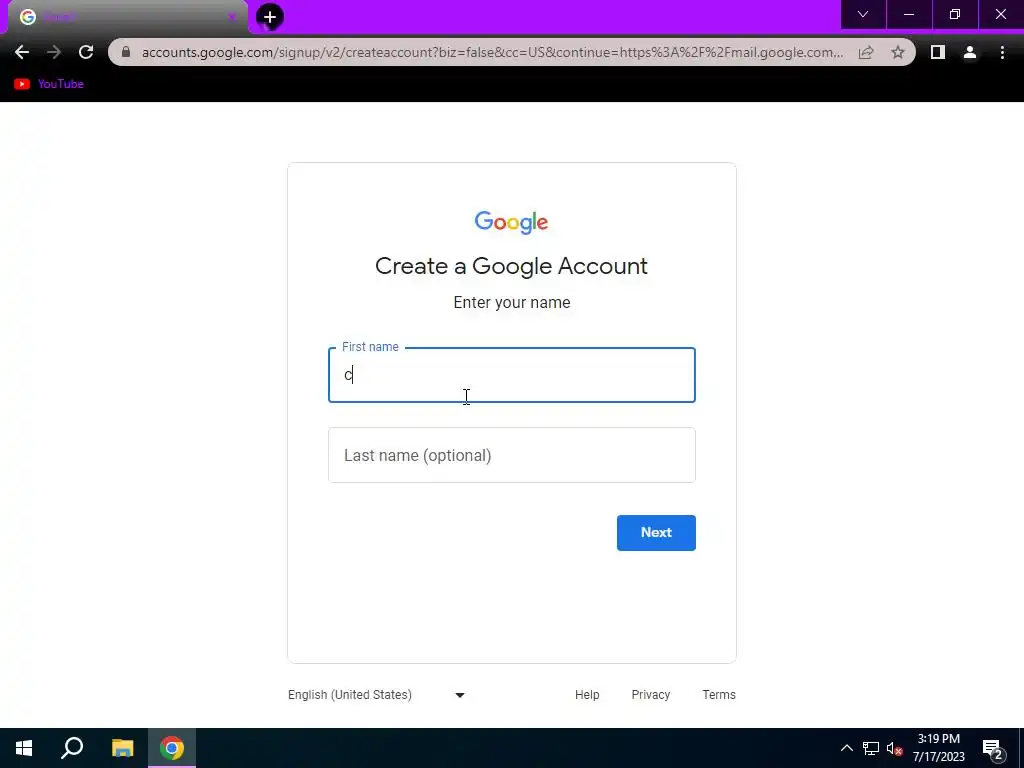Screen dimensions: 1024x768
Task: Show hidden system tray icons
Action: coord(846,748)
